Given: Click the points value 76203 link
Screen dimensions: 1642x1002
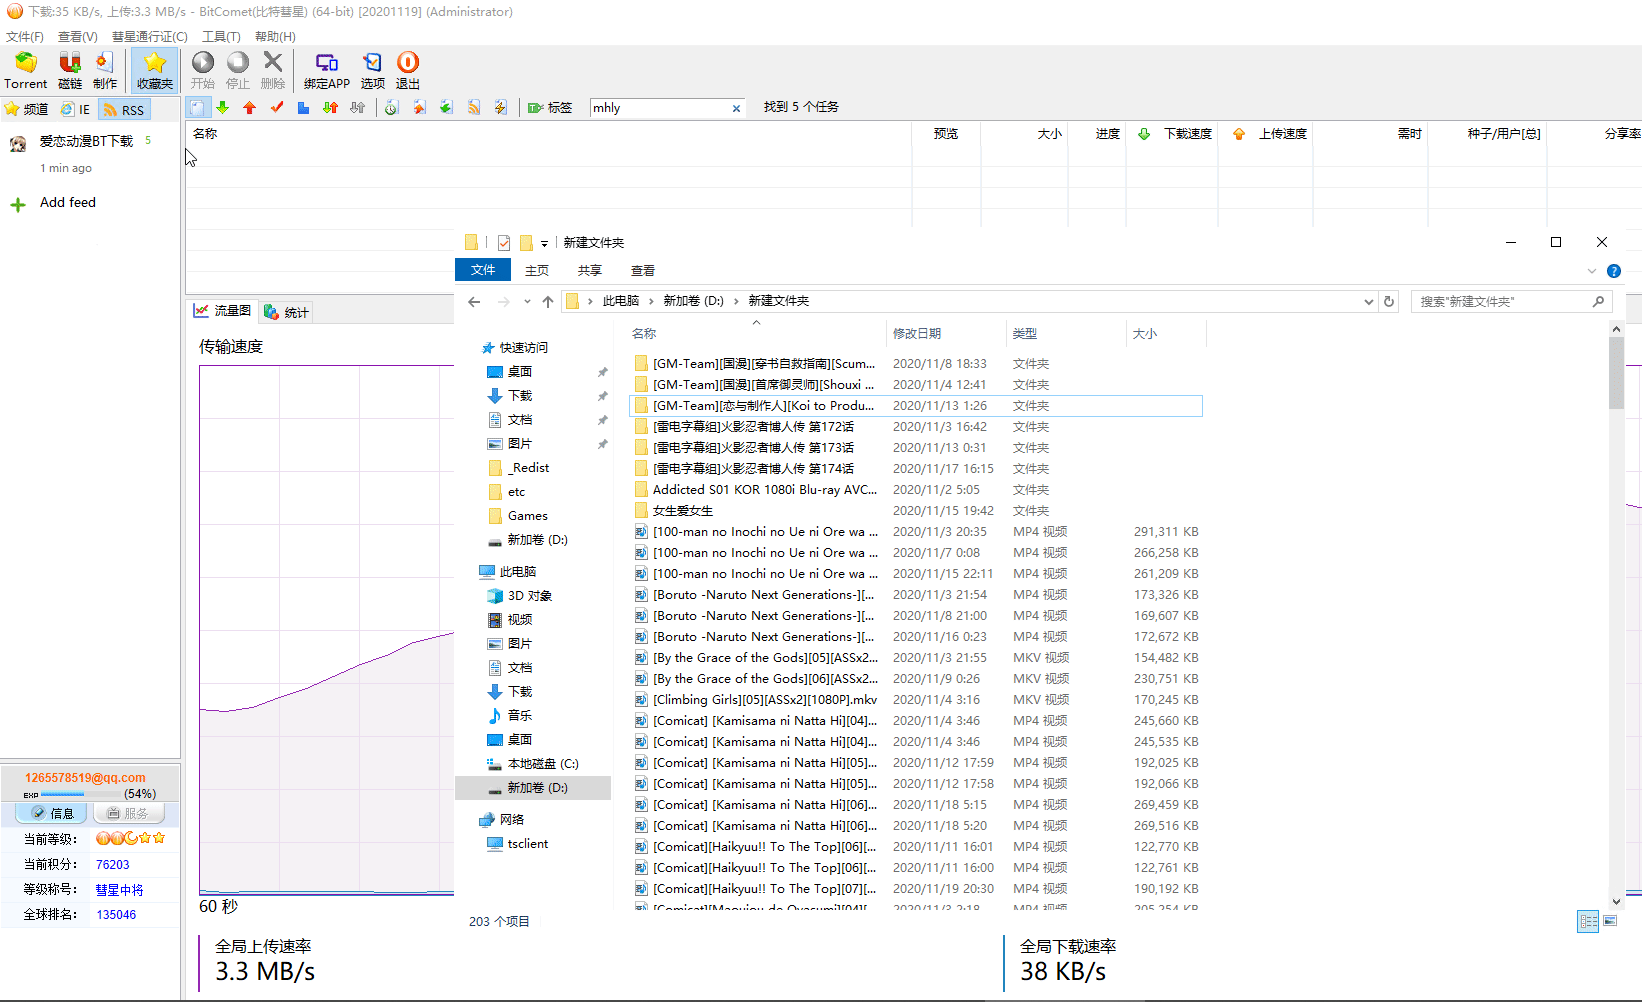Looking at the screenshot, I should pos(112,864).
